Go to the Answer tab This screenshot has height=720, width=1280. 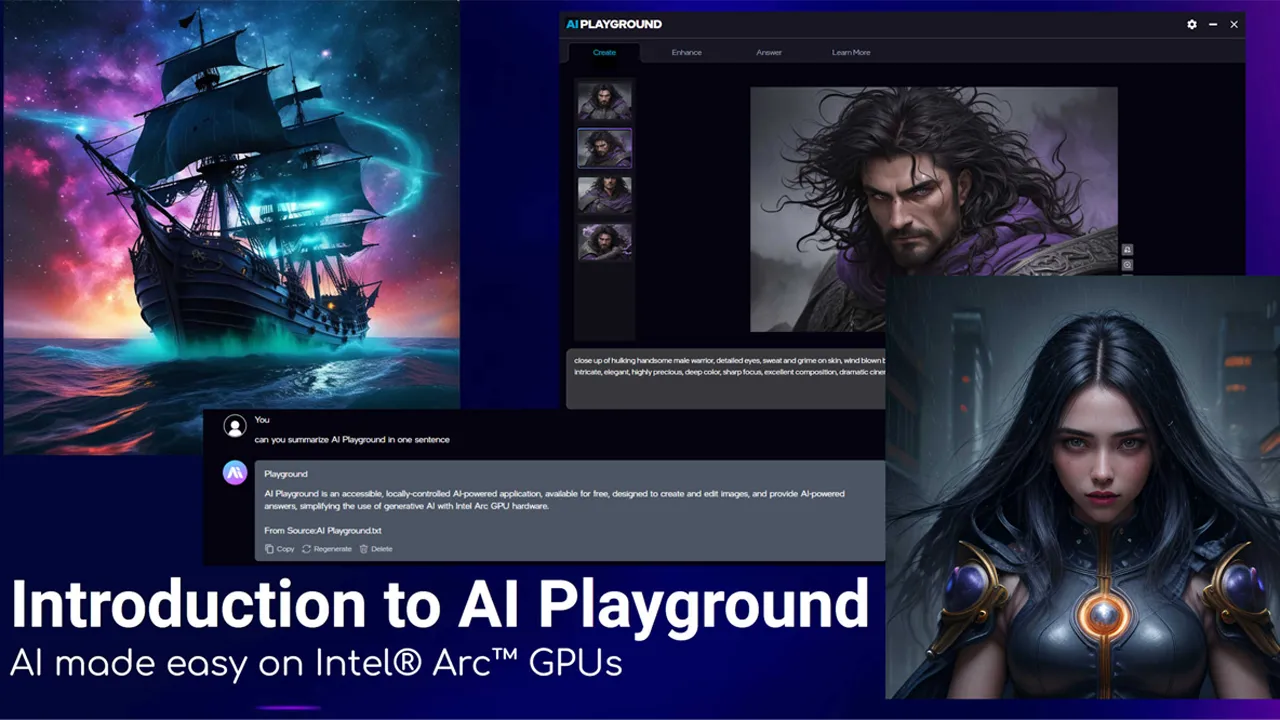point(769,52)
